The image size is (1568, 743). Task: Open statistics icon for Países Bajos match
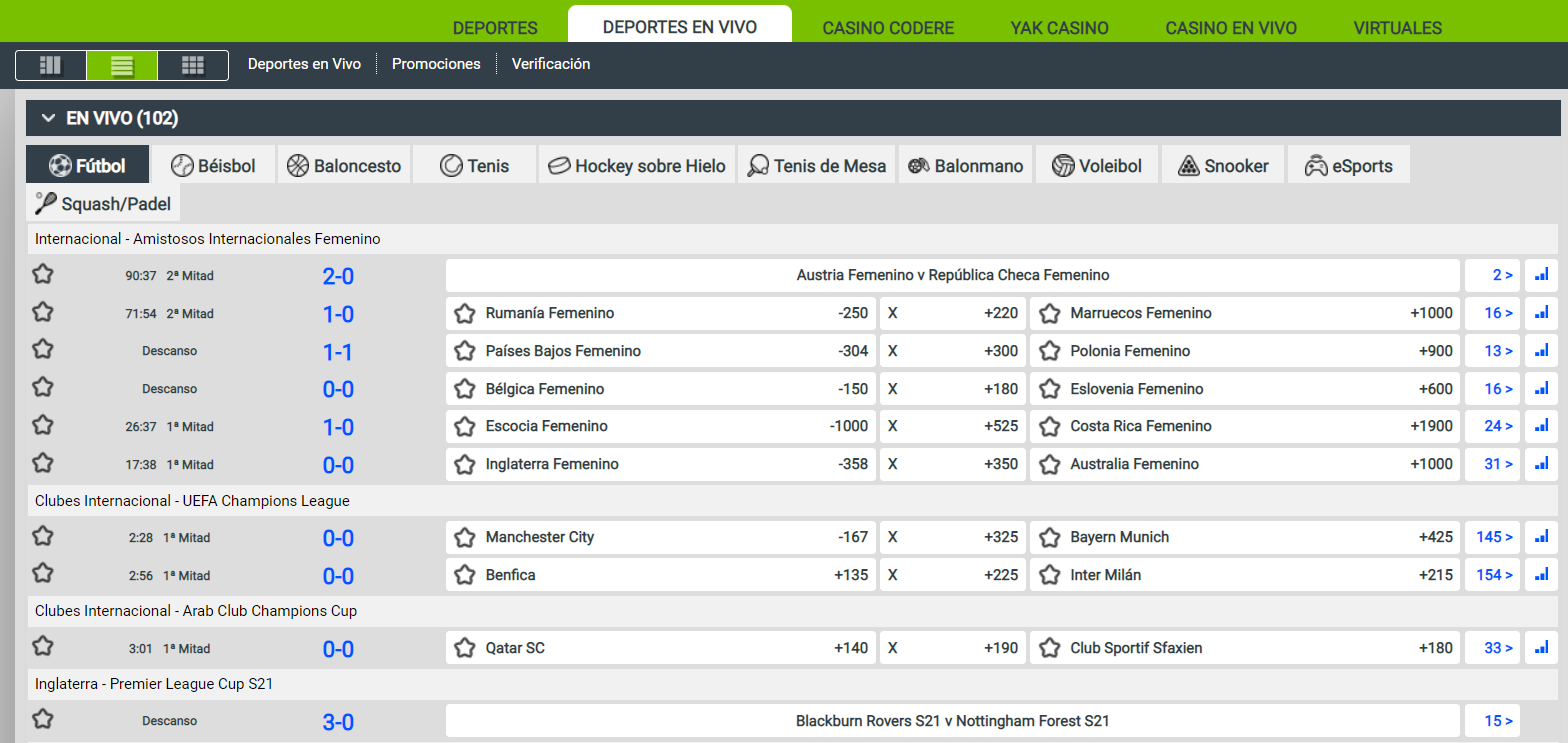click(x=1541, y=351)
